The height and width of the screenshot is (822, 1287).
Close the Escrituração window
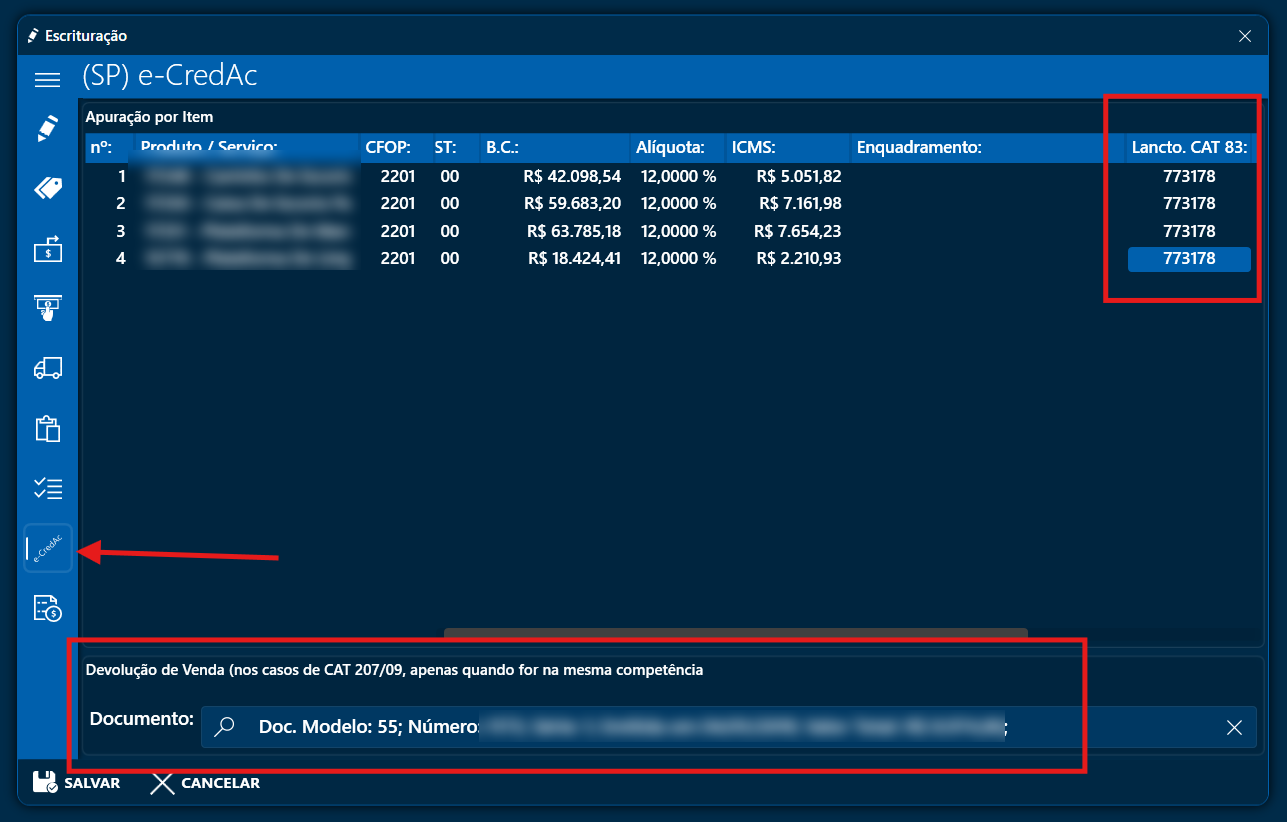[1244, 36]
